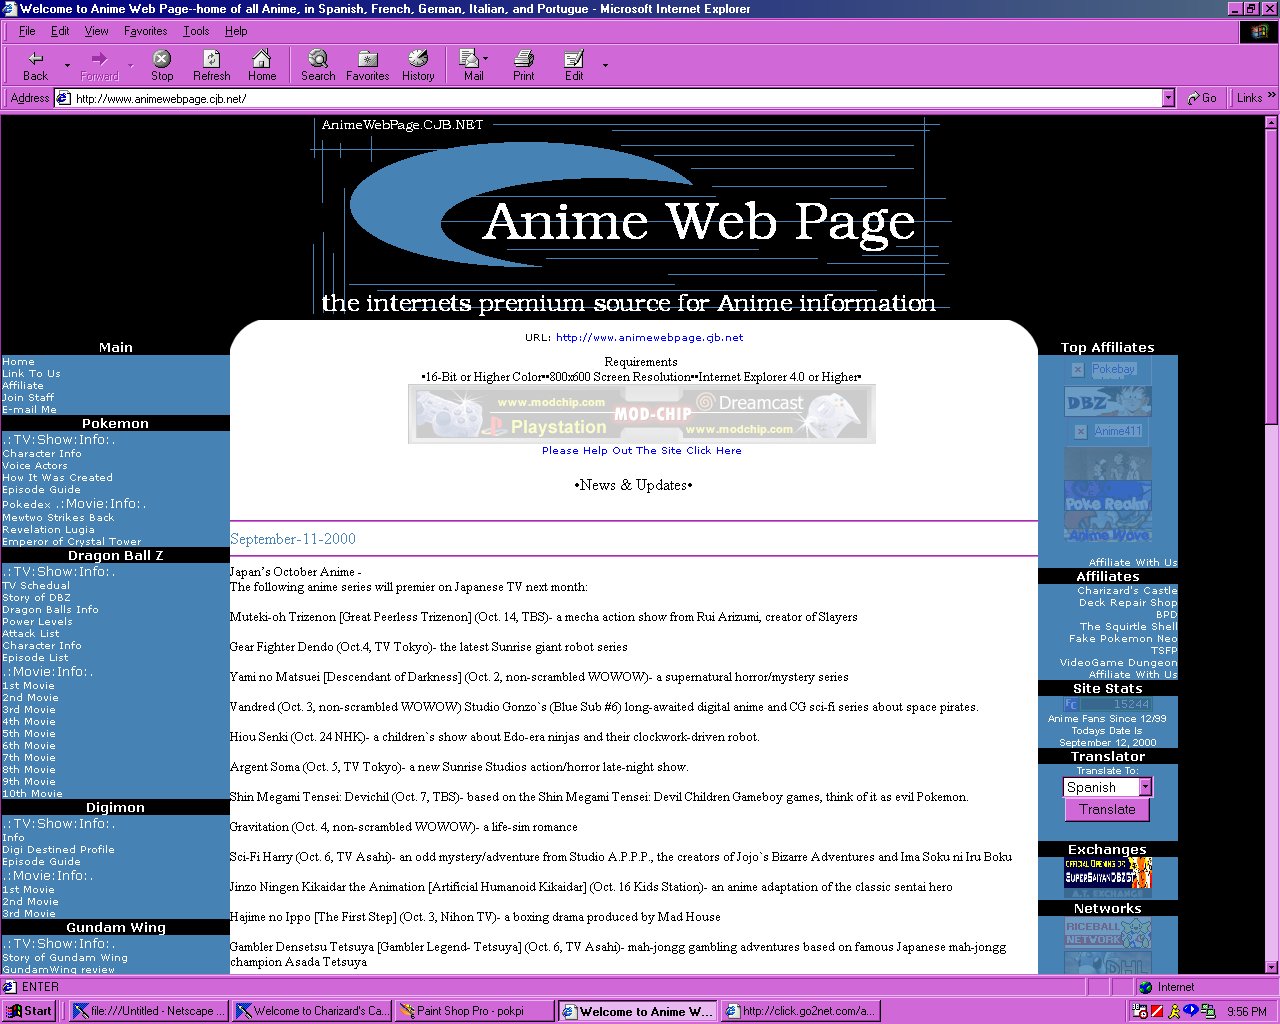The image size is (1280, 1024).
Task: Expand the Links toolbar chevron
Action: [x=1271, y=96]
